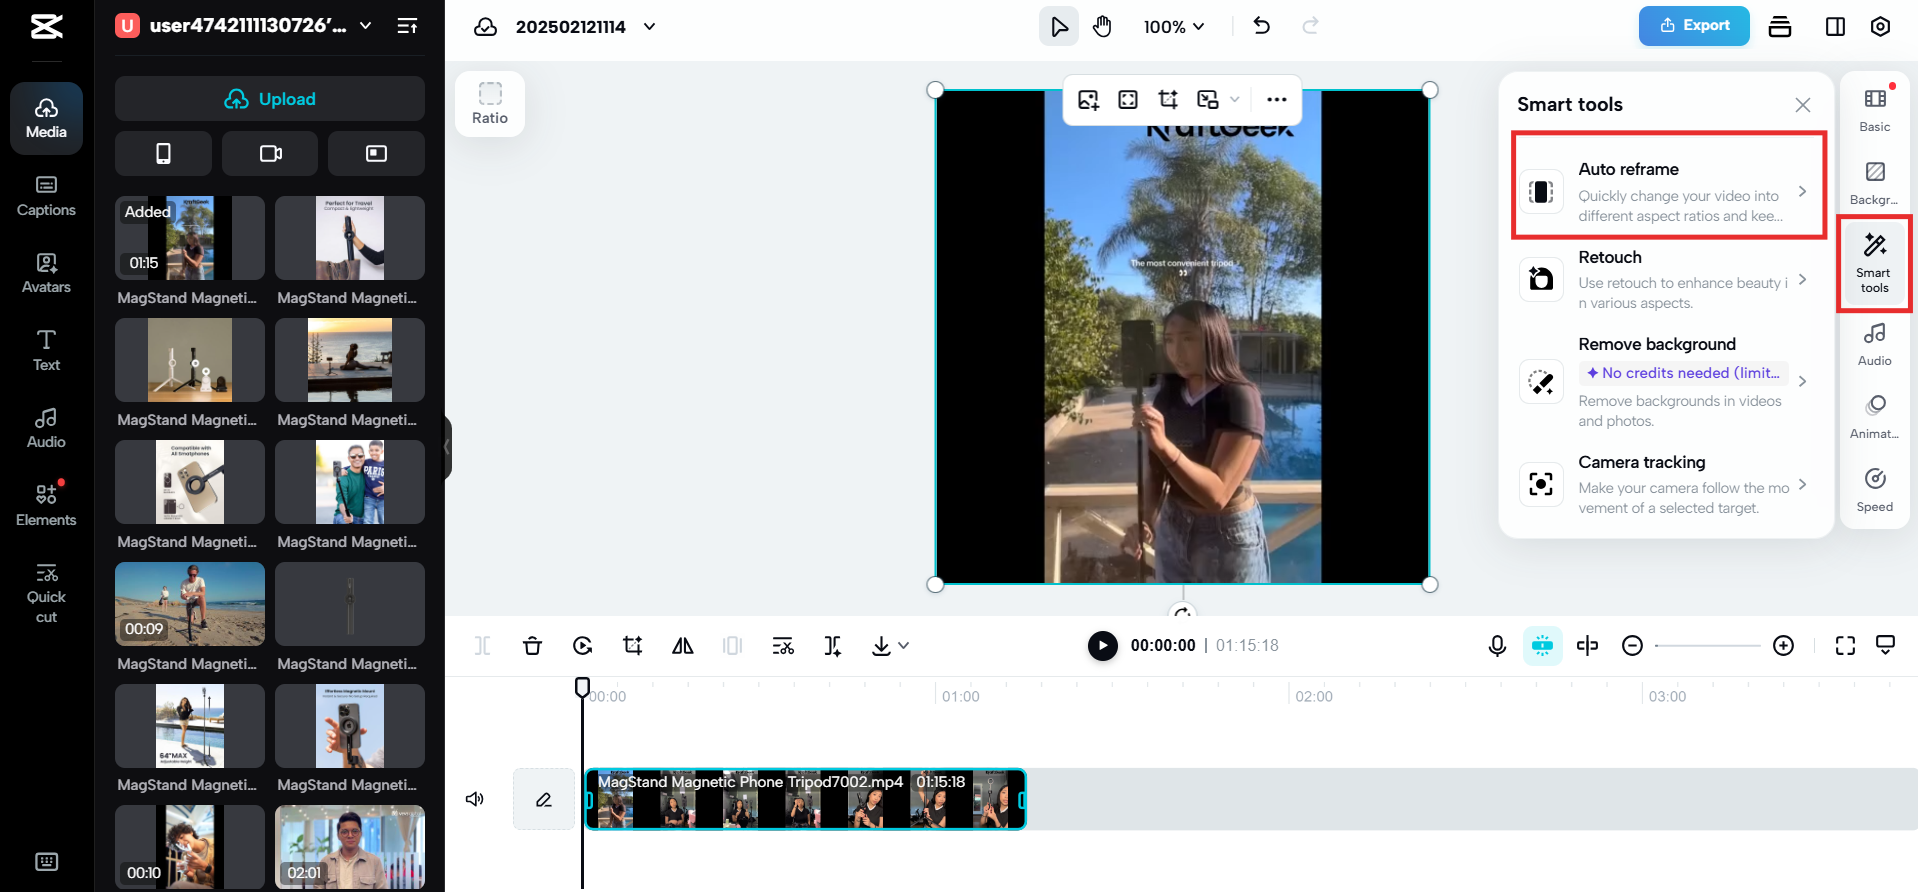Click the Upload button

click(x=270, y=99)
